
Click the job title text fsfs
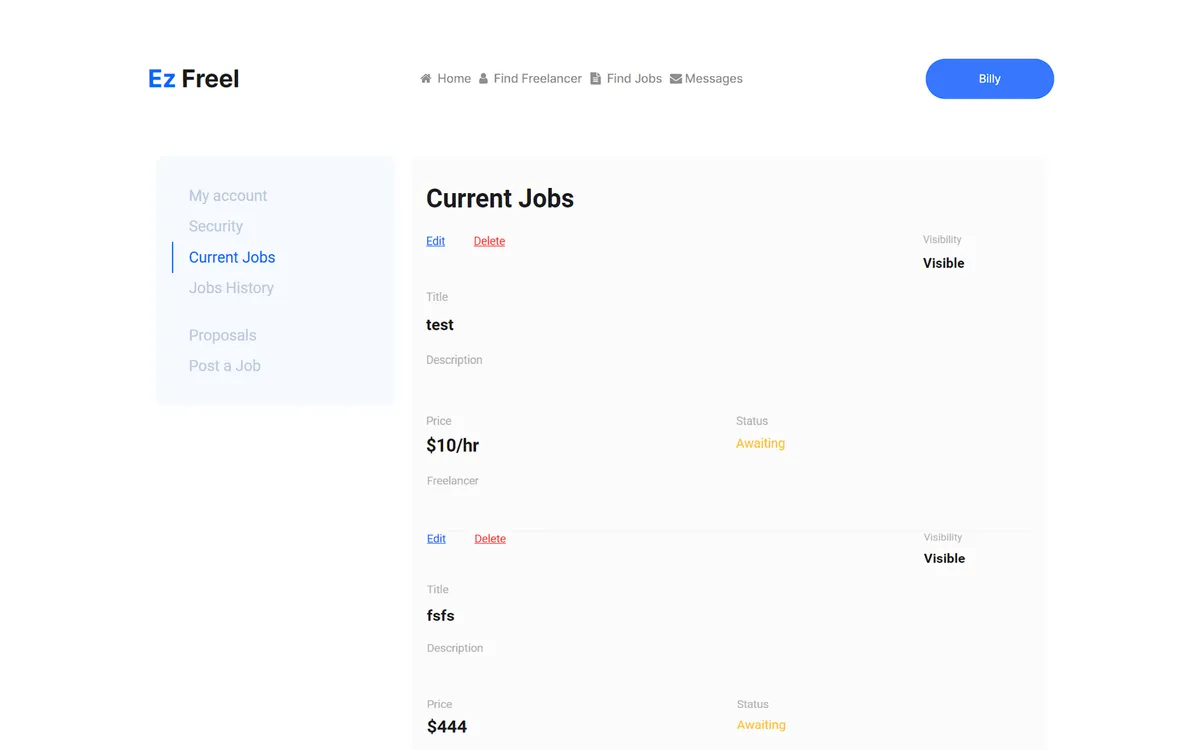pyautogui.click(x=441, y=616)
